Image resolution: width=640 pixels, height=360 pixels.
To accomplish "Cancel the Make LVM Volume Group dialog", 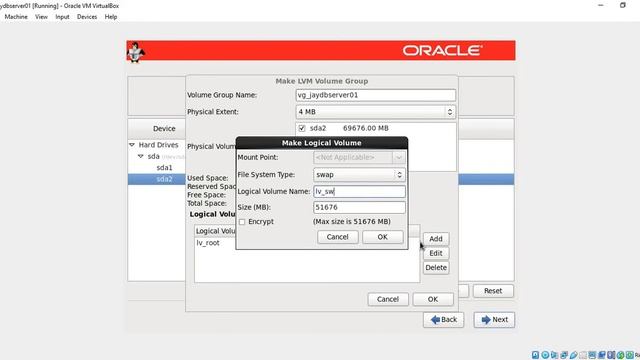I will coord(388,299).
